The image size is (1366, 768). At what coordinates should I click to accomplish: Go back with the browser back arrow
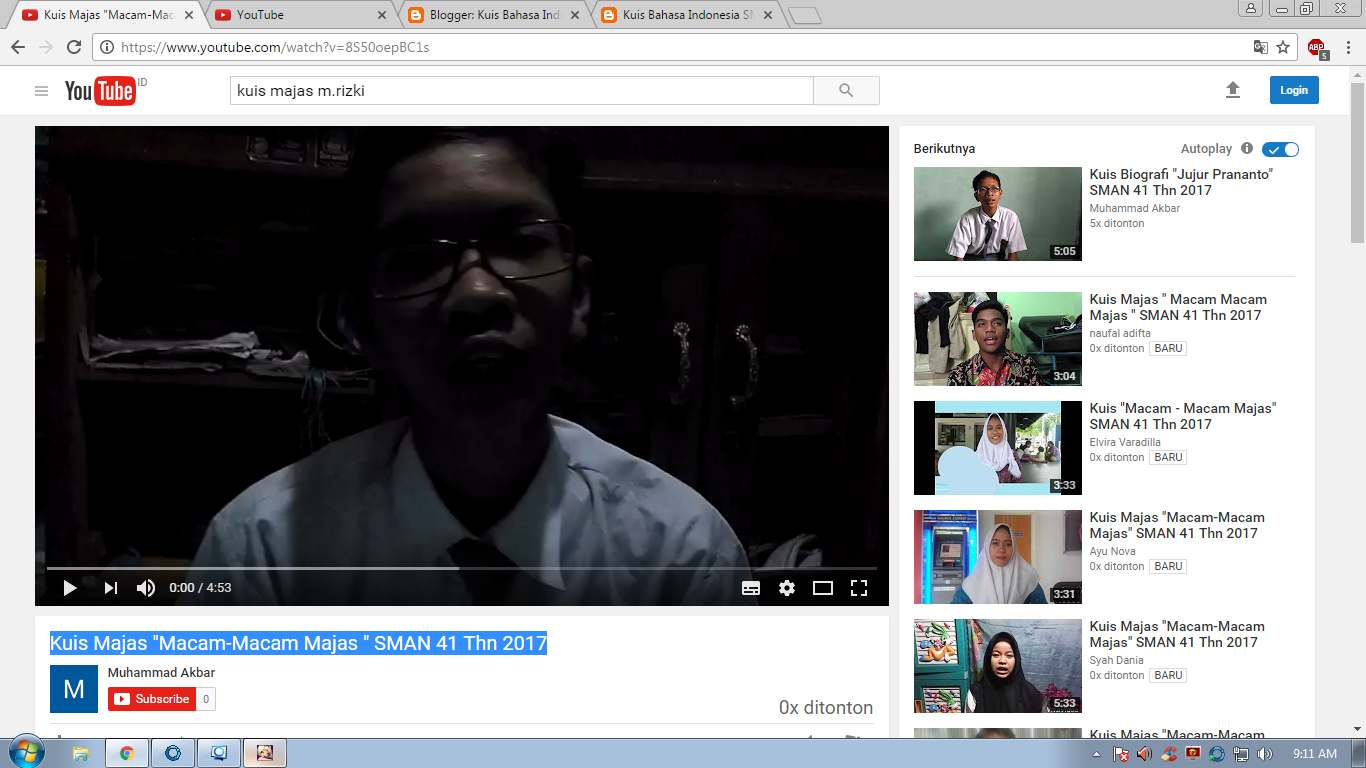point(18,47)
